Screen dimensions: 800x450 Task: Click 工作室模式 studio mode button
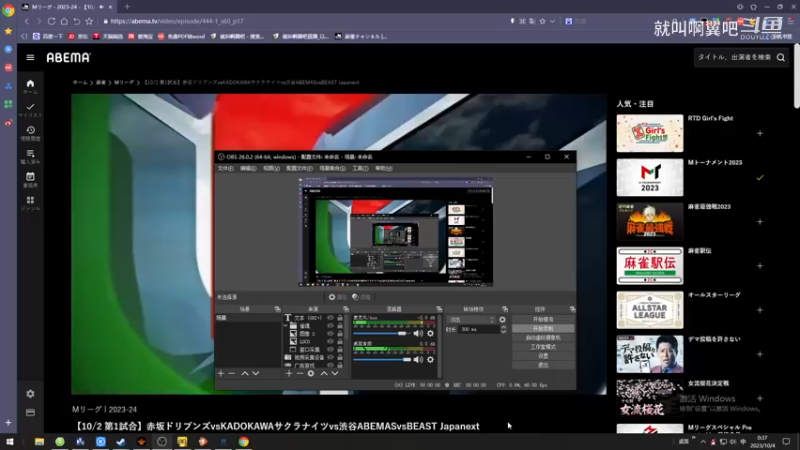tap(543, 347)
